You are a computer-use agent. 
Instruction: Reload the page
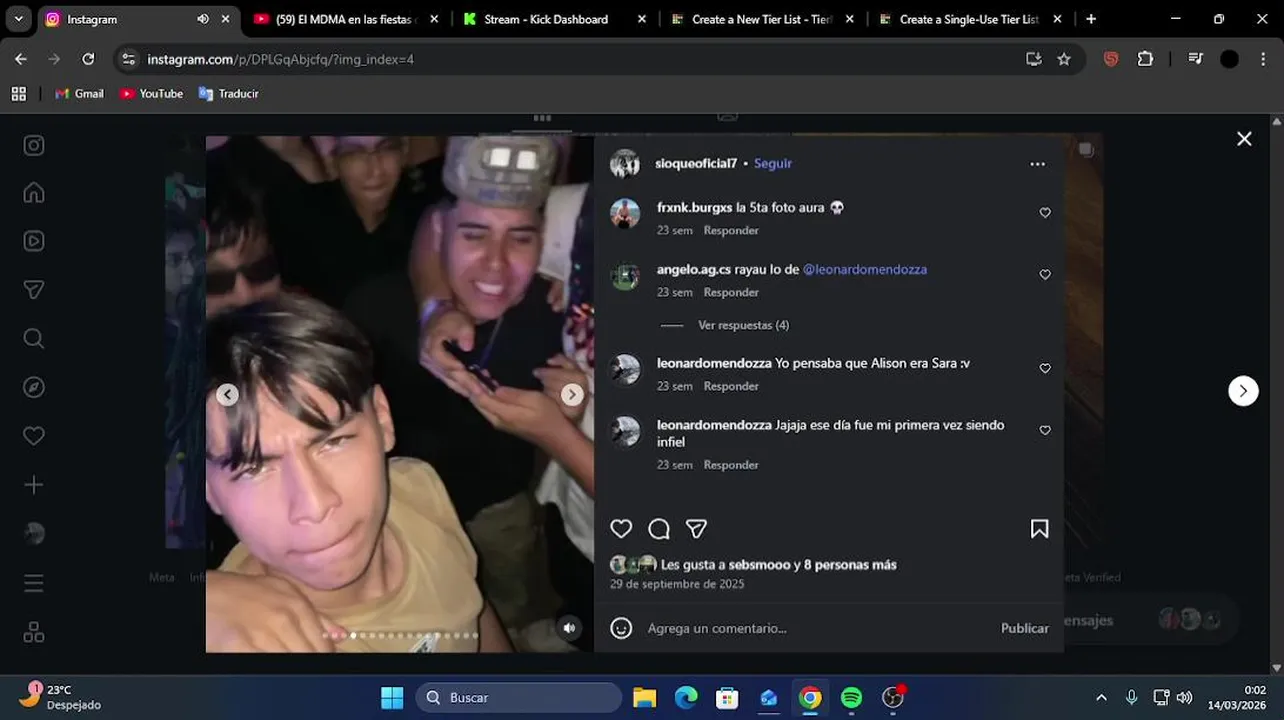tap(88, 59)
